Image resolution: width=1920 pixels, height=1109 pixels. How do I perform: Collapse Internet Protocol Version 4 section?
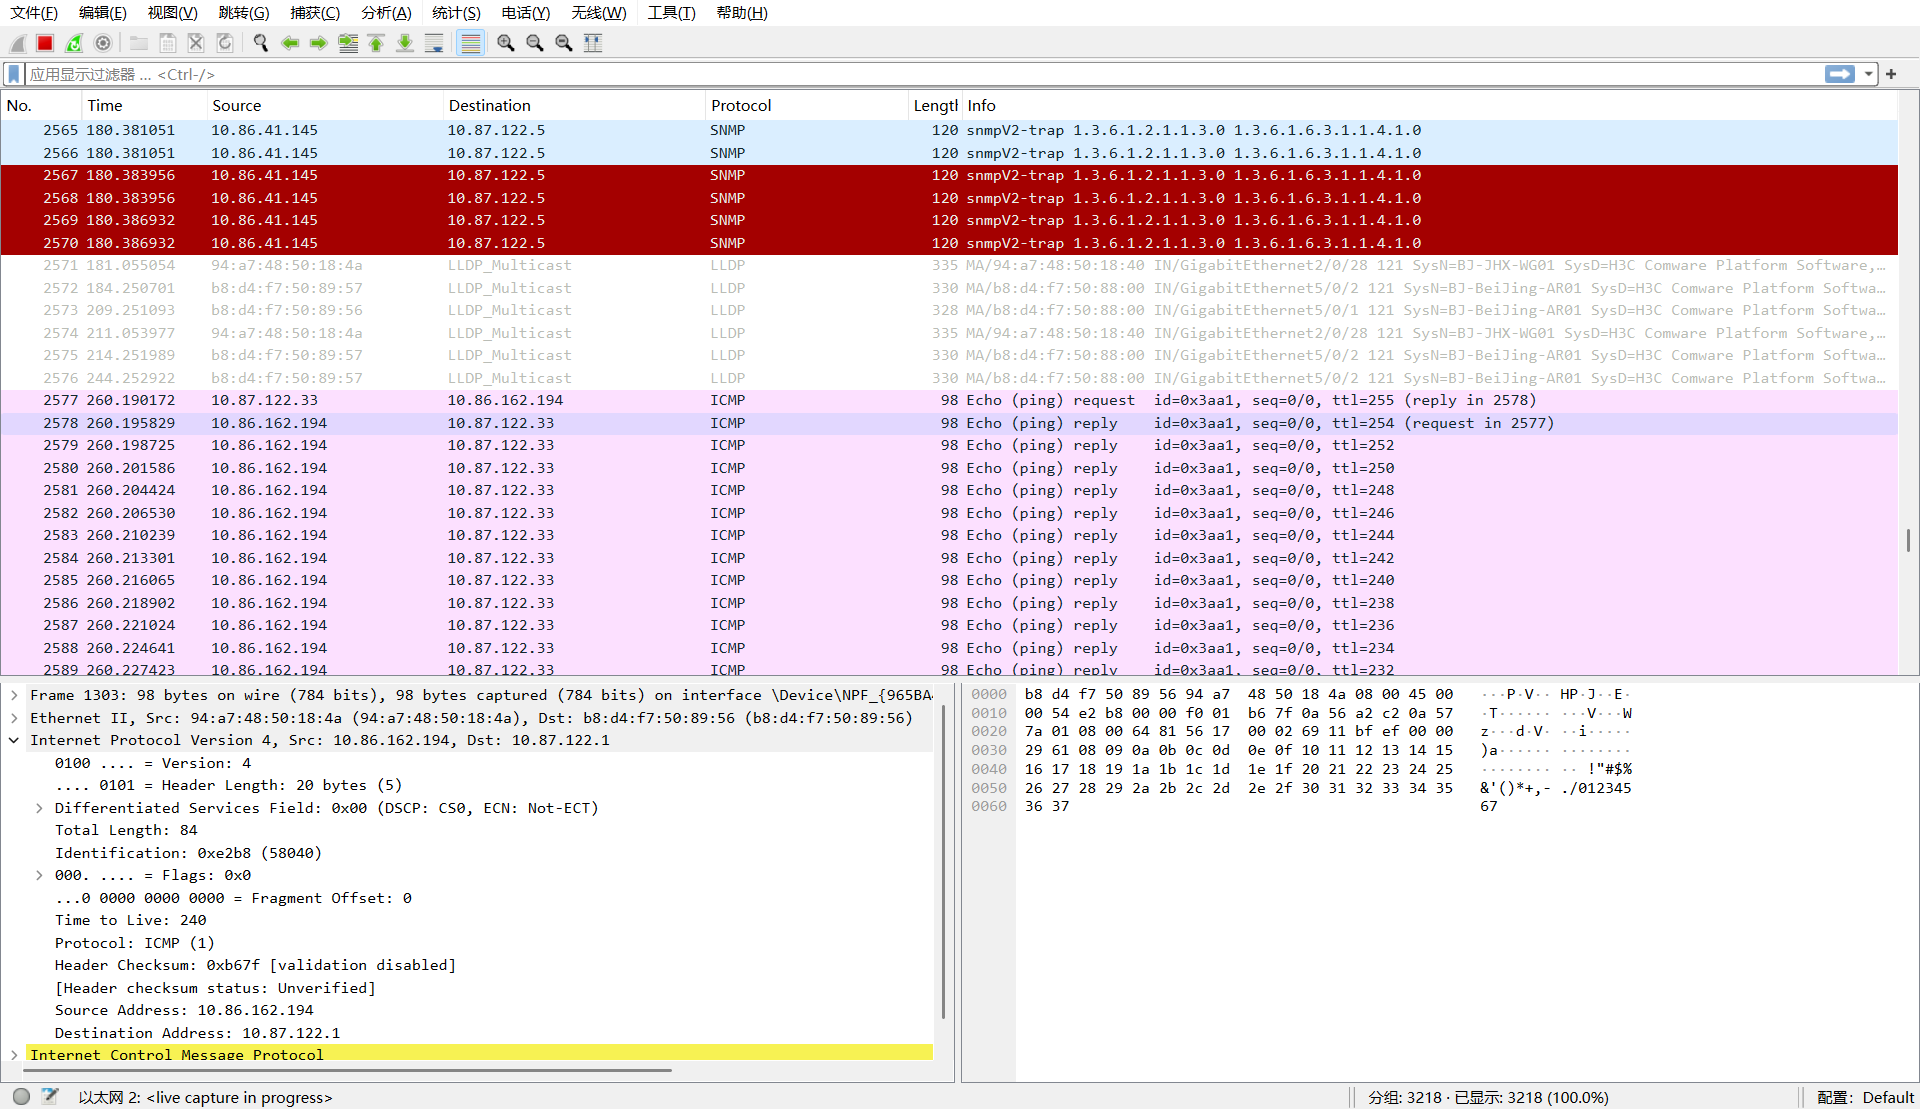[x=14, y=740]
